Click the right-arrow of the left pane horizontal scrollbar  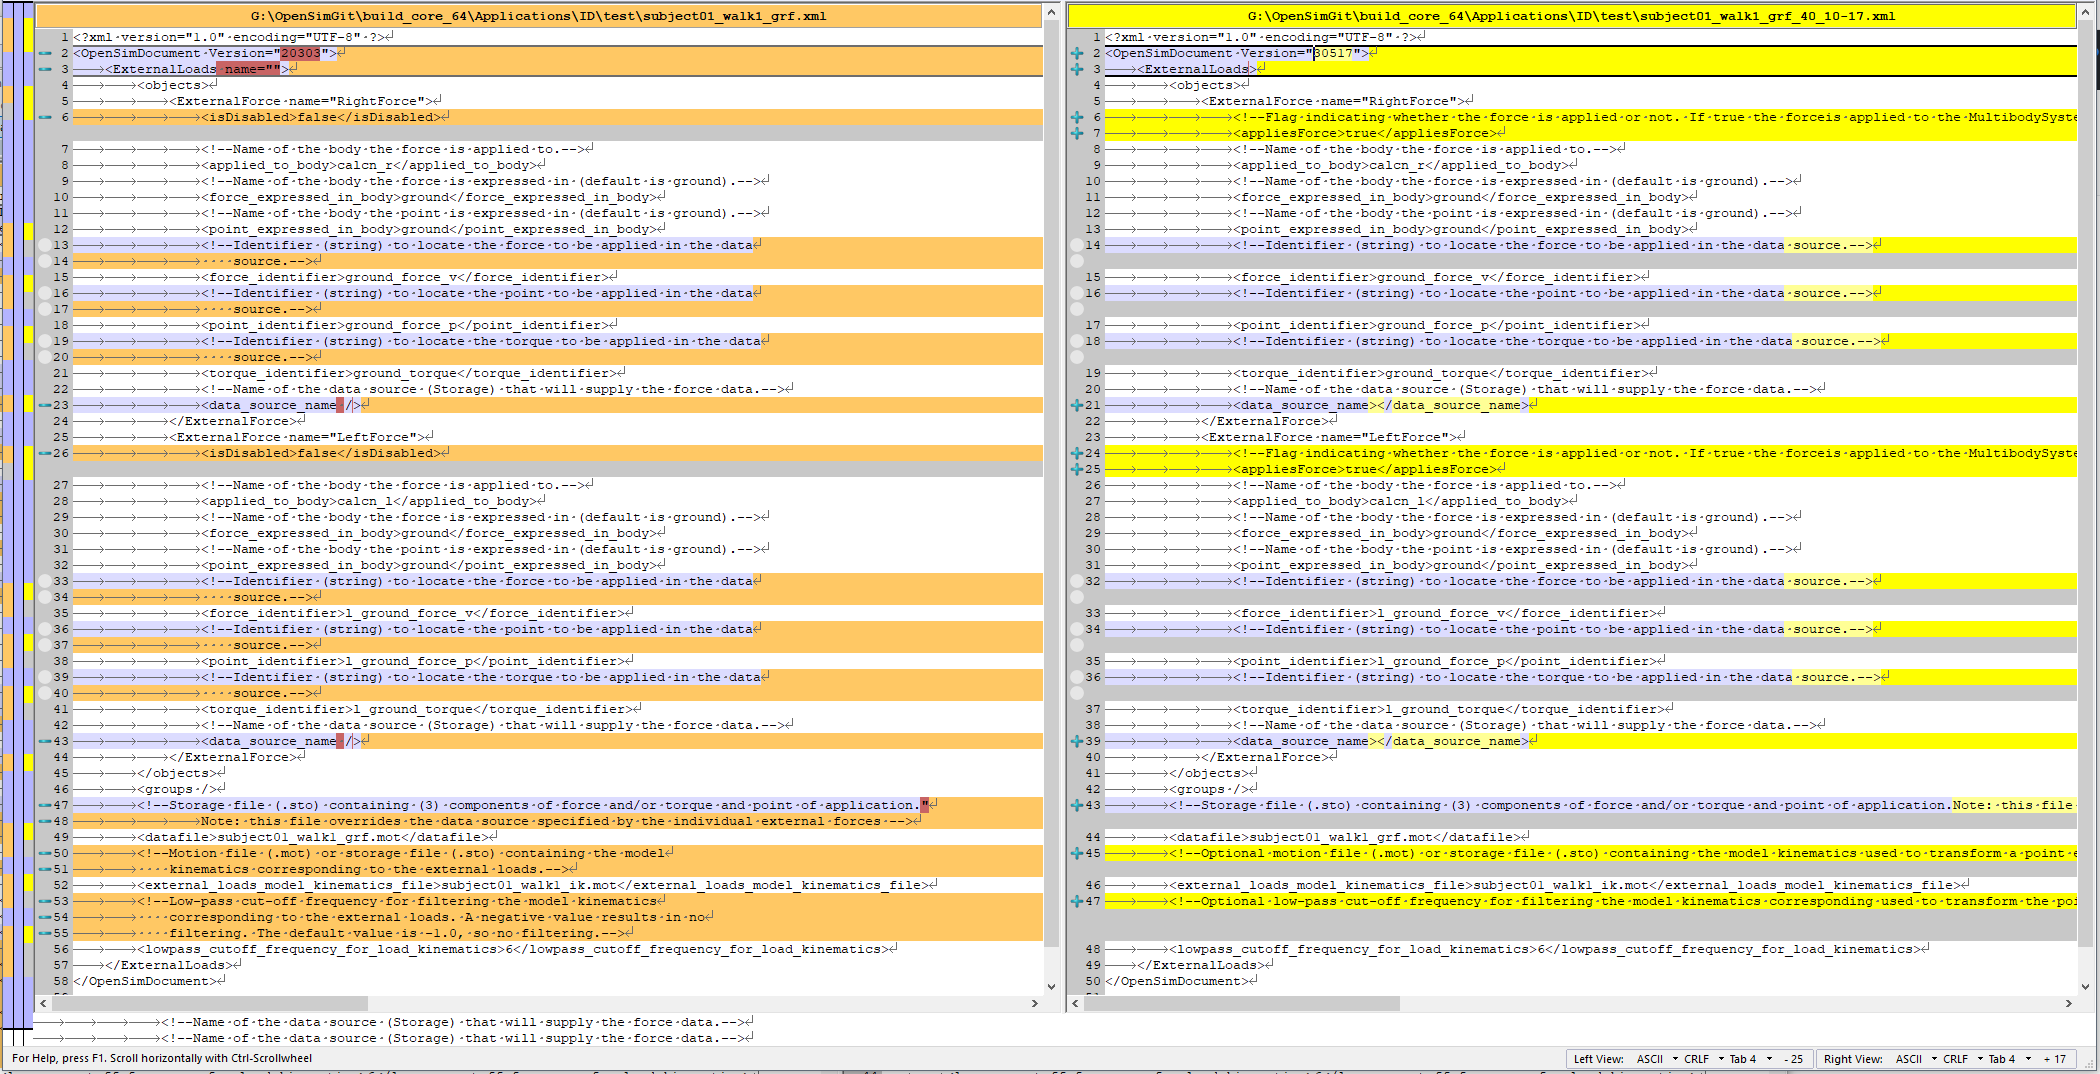click(1036, 1003)
